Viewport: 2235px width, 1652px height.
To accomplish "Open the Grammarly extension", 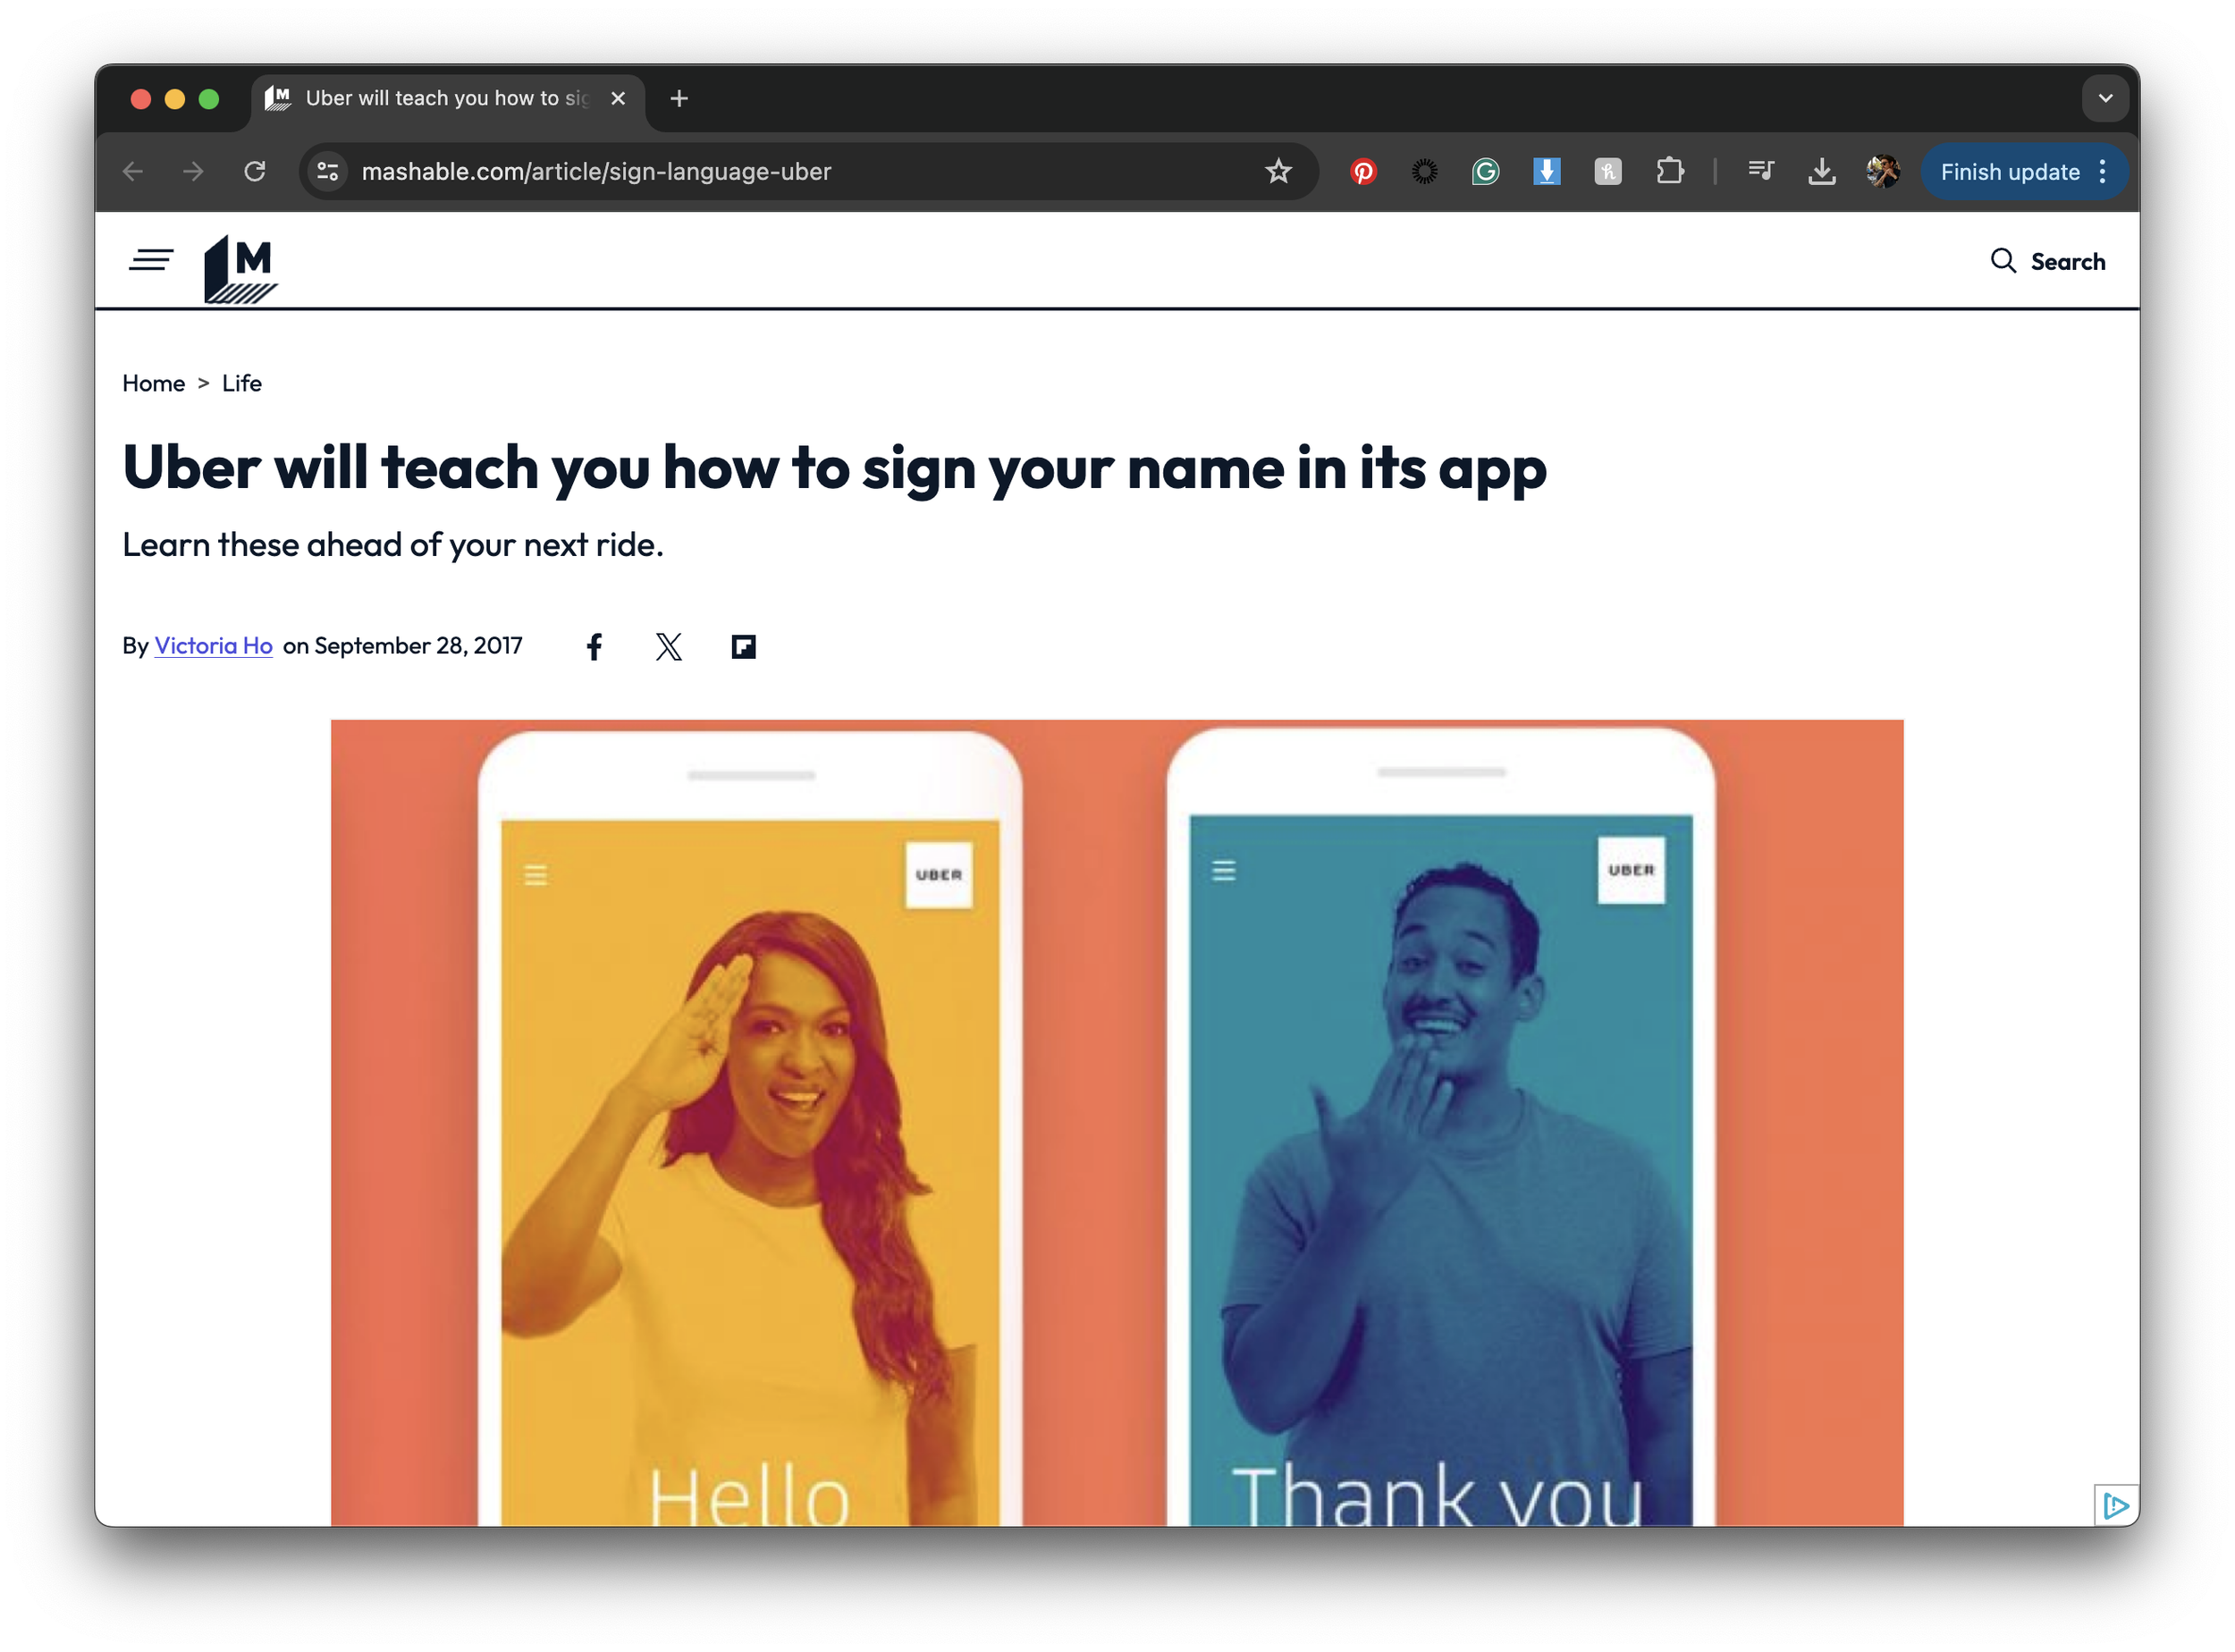I will tap(1485, 172).
